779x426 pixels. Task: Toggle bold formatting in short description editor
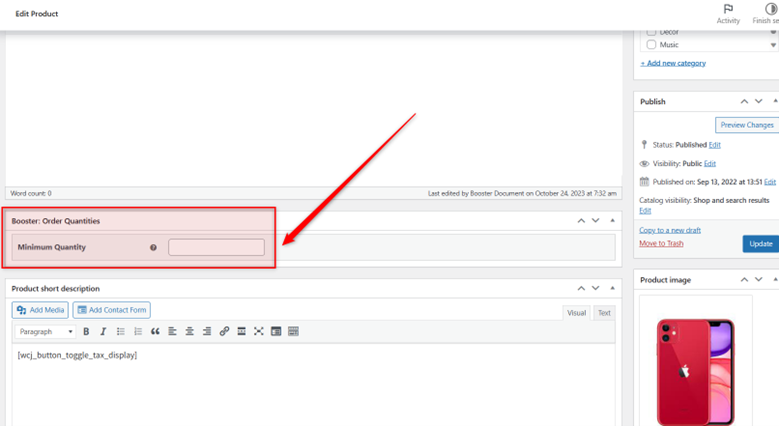click(86, 332)
